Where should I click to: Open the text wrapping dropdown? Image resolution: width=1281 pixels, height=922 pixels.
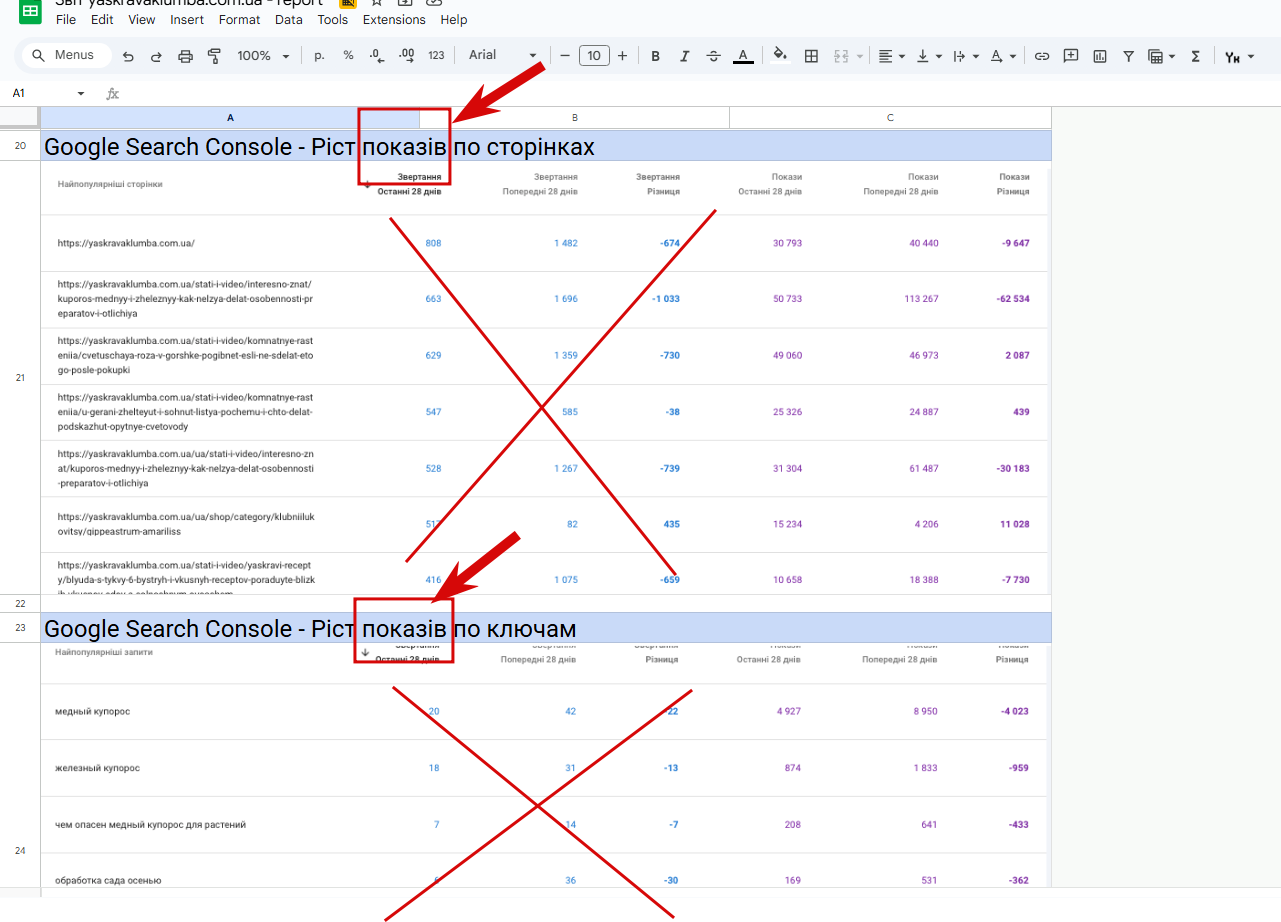[966, 56]
